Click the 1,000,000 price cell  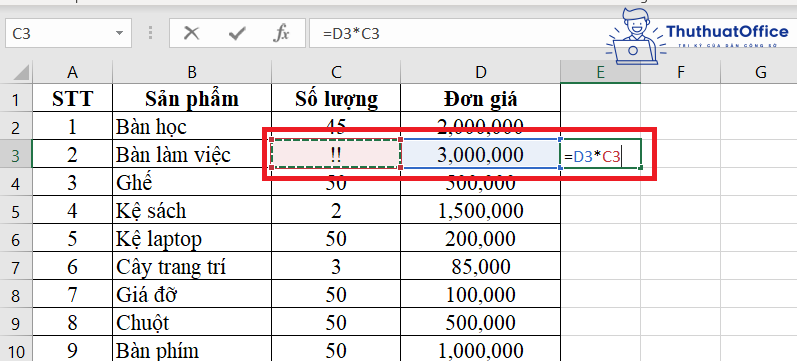[x=480, y=349]
